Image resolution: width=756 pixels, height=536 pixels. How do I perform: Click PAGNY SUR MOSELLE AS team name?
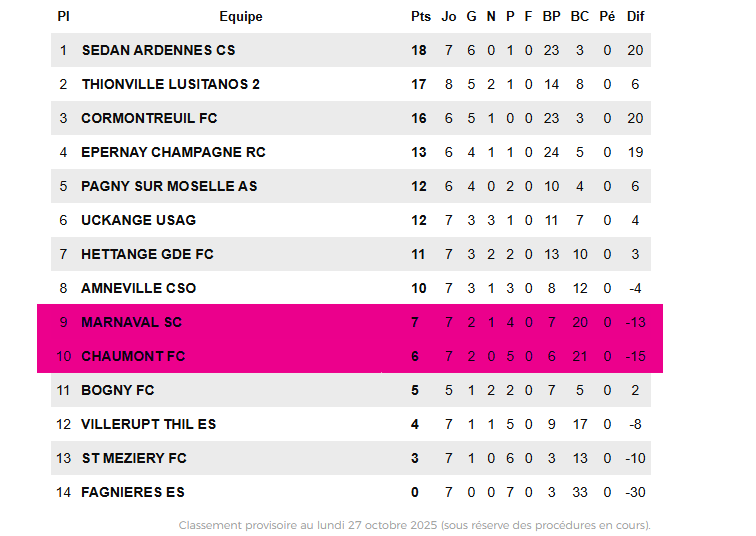point(169,186)
